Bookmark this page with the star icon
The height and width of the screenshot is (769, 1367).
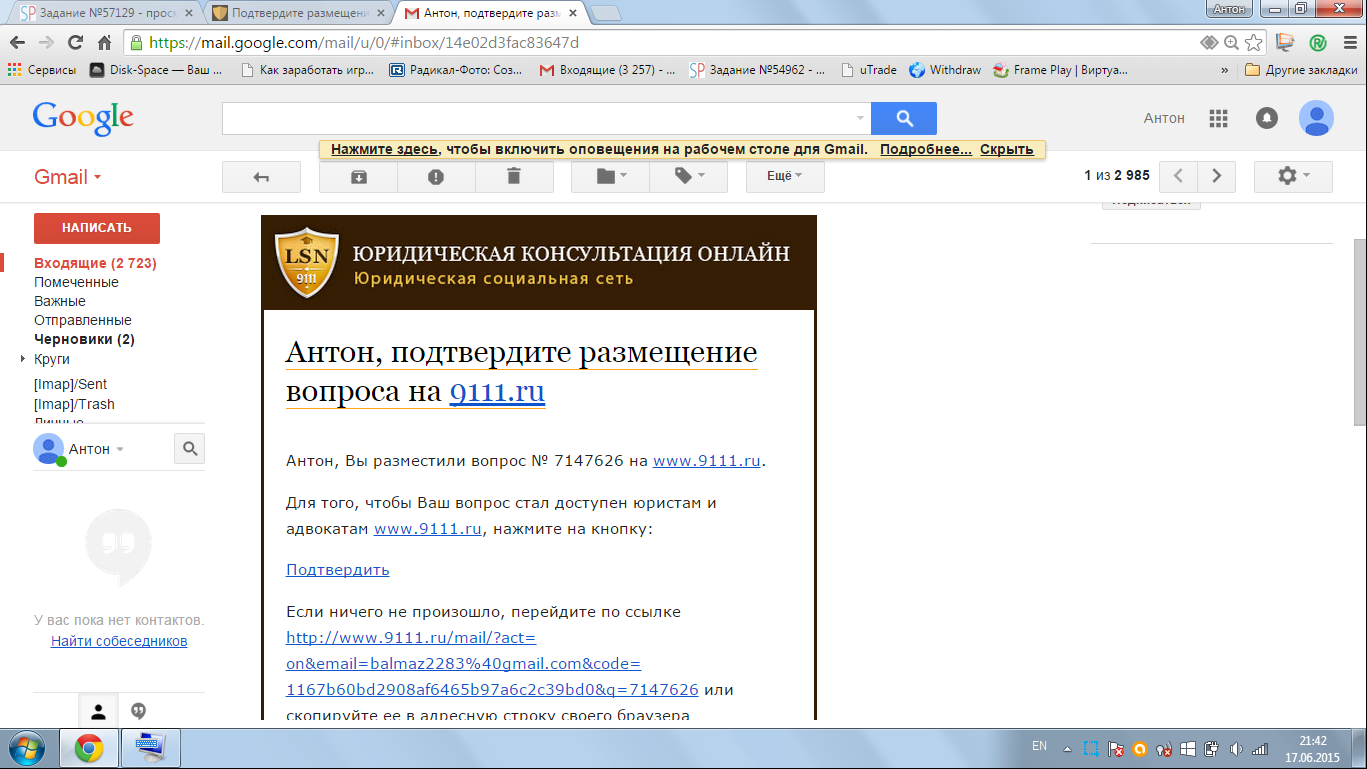pos(1252,43)
